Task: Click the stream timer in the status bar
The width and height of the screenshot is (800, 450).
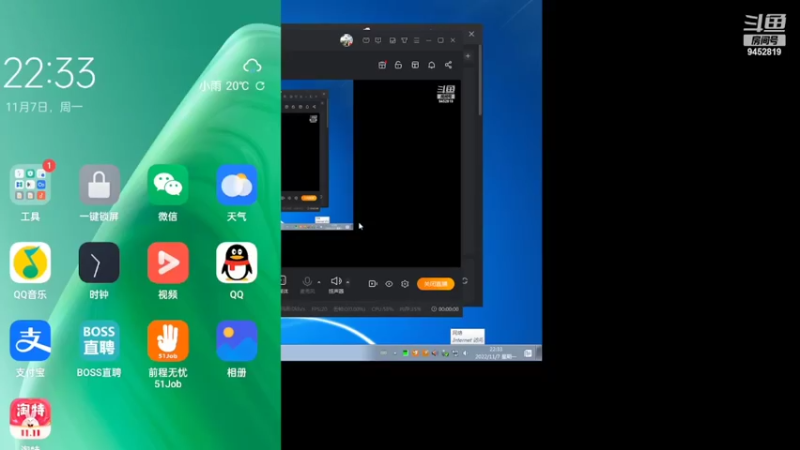Action: click(x=445, y=309)
